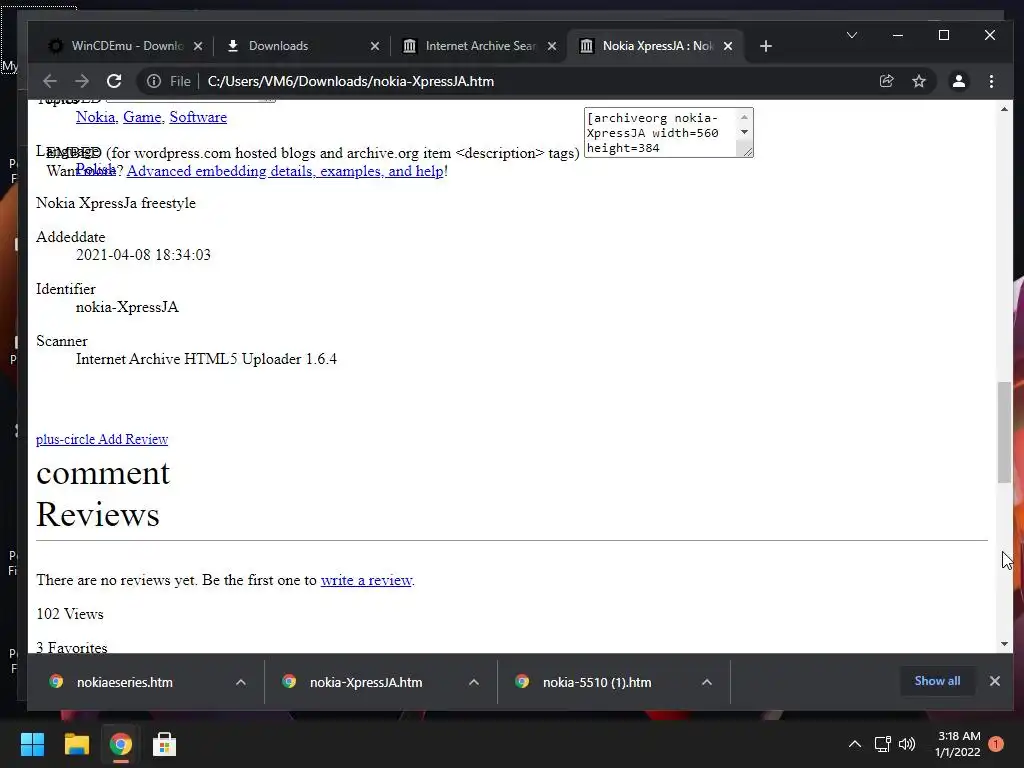Close the Internet Archive Search tab
Viewport: 1024px width, 768px height.
(x=552, y=46)
